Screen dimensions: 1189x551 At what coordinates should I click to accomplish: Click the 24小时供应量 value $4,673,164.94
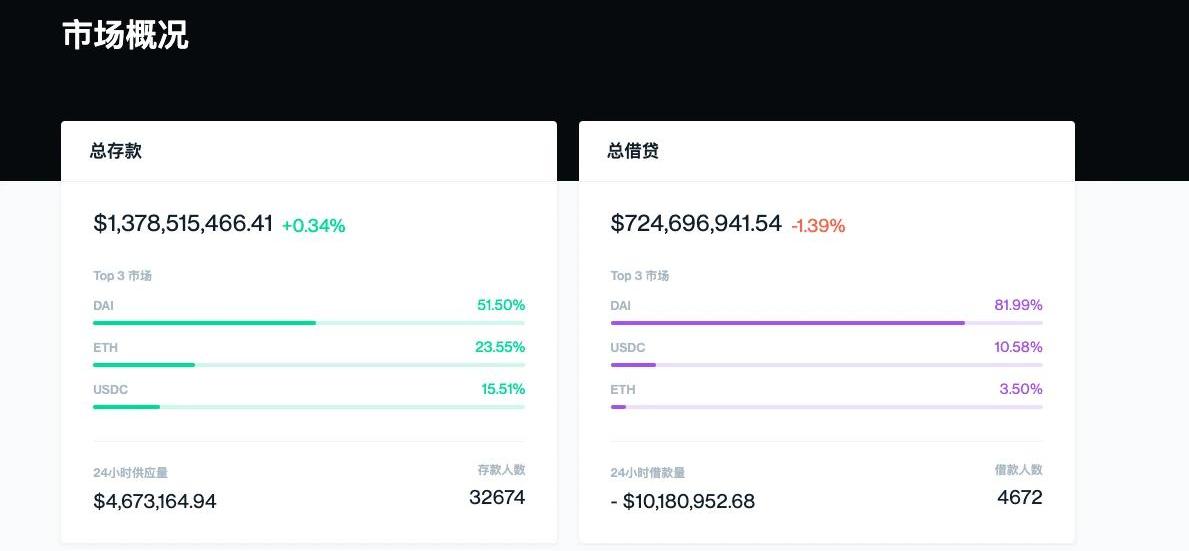tap(155, 501)
